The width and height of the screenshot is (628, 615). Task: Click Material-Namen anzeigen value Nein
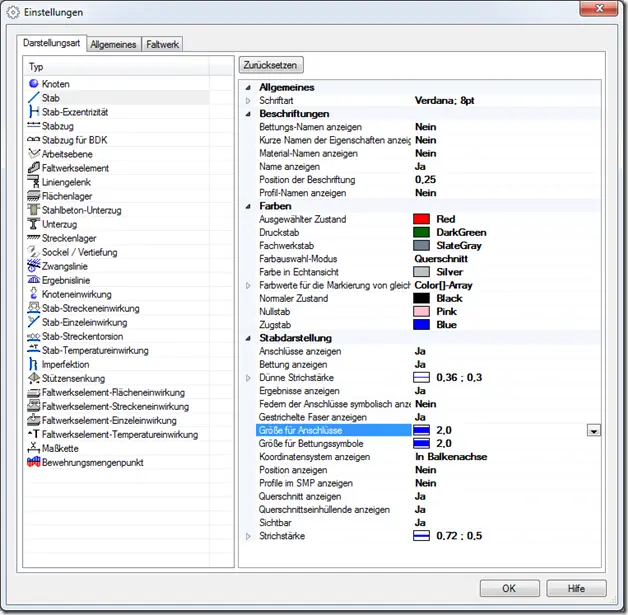425,153
